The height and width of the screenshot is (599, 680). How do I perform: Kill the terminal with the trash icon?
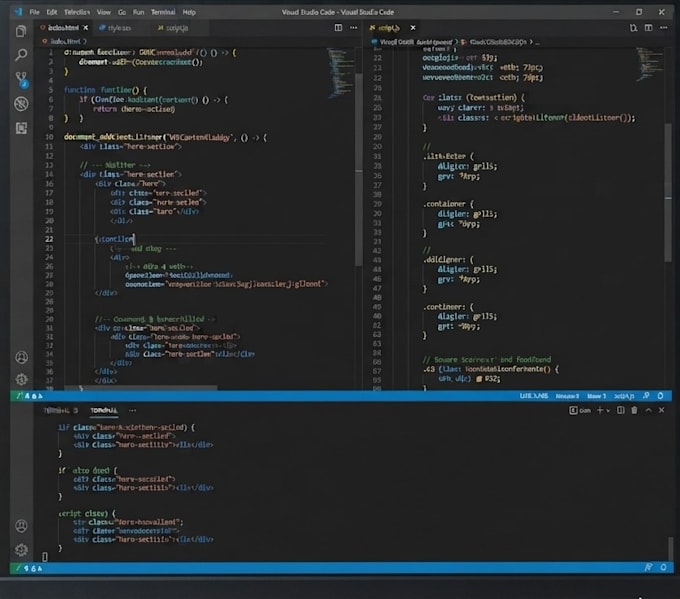coord(634,410)
